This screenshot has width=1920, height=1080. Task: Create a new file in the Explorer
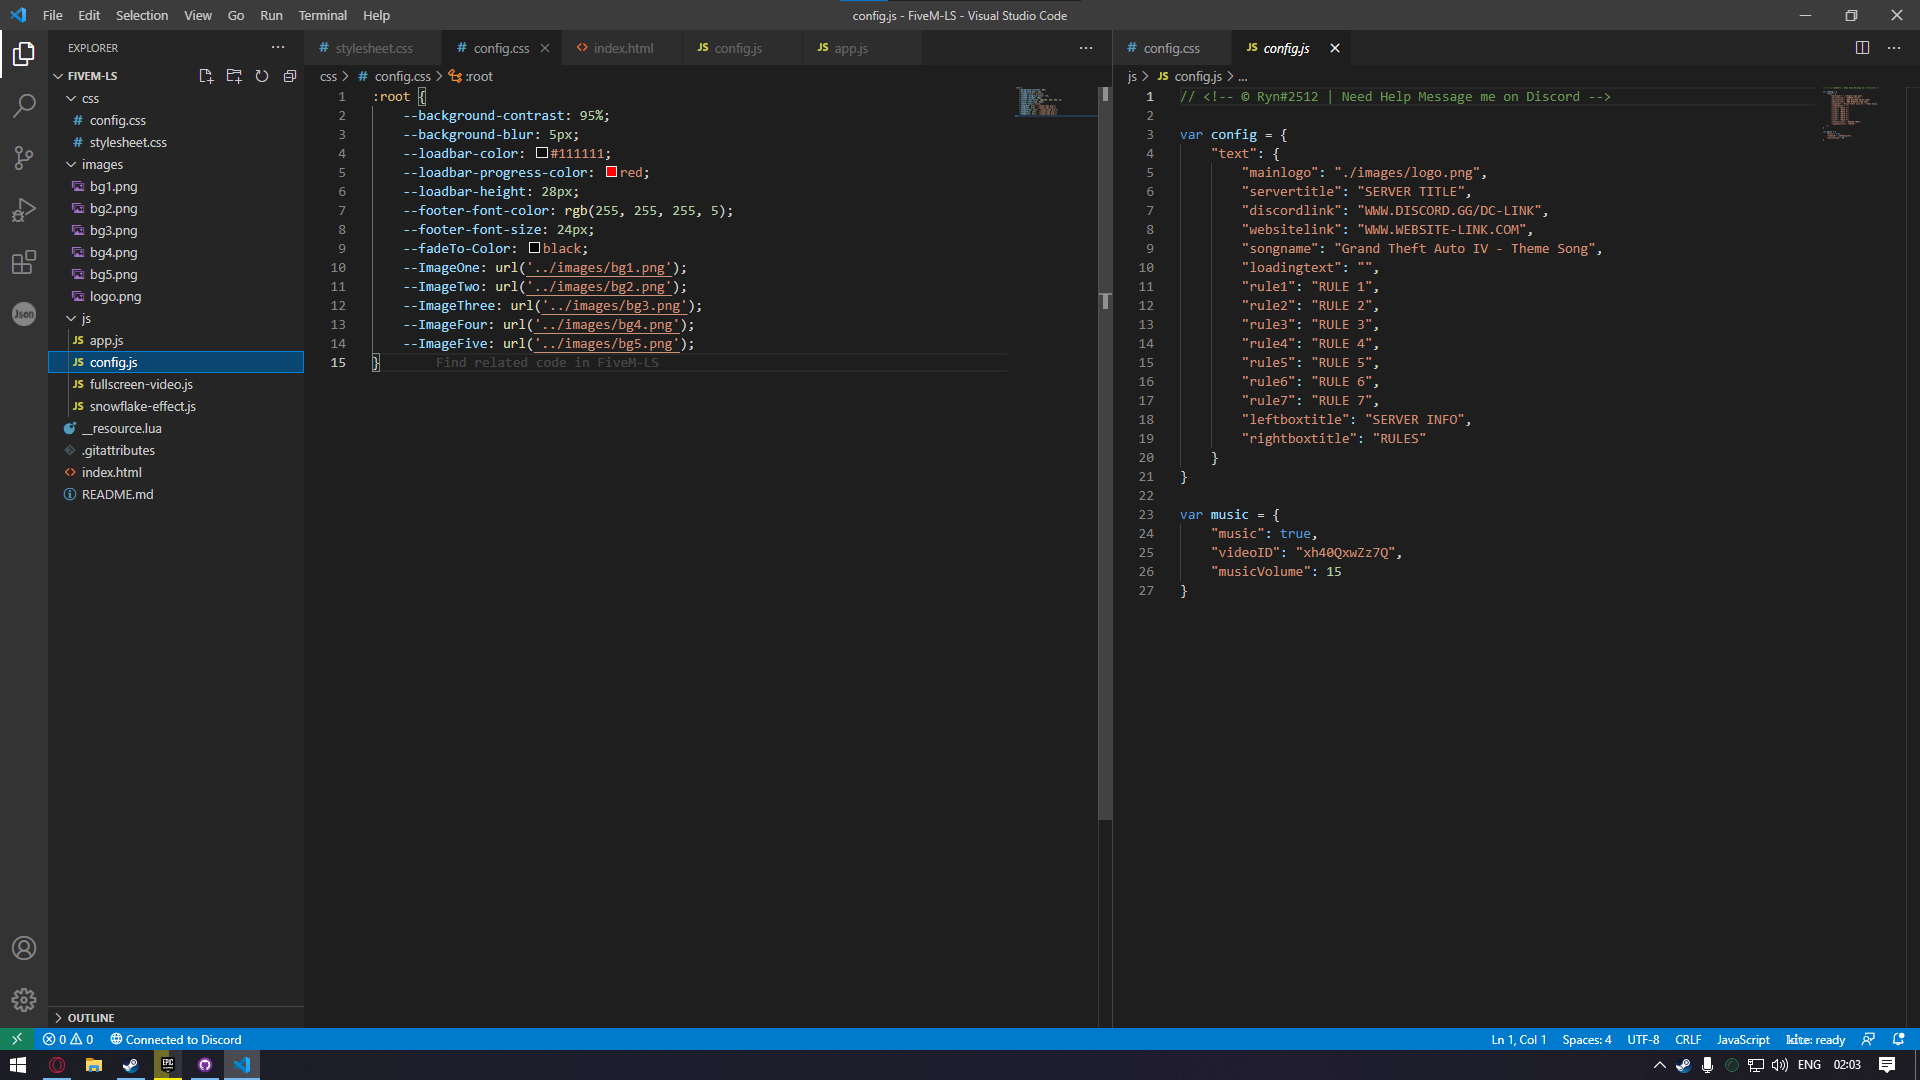click(x=206, y=75)
